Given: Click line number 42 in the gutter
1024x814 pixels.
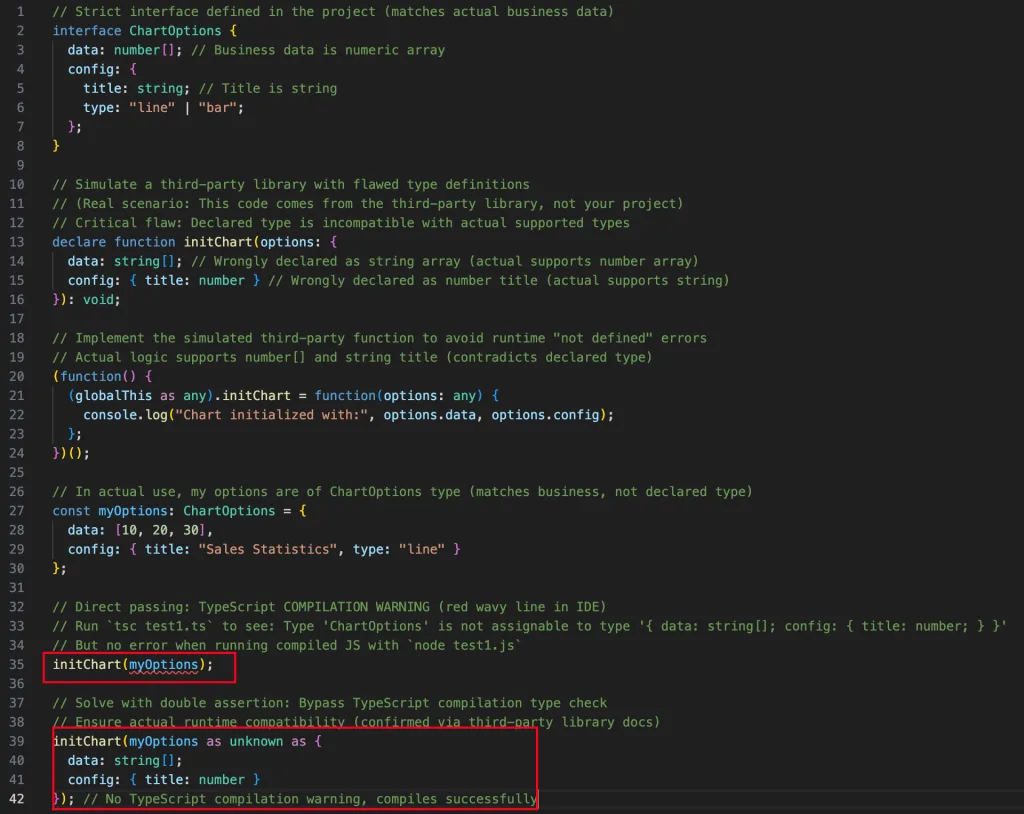Looking at the screenshot, I should [16, 798].
